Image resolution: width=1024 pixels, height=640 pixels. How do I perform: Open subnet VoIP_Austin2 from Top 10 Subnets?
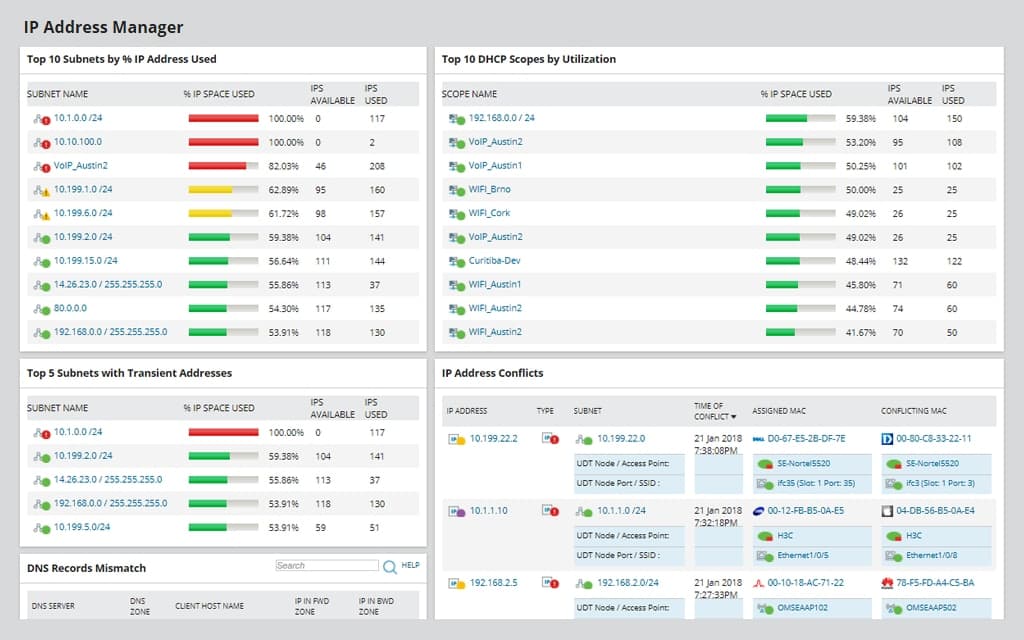(82, 165)
